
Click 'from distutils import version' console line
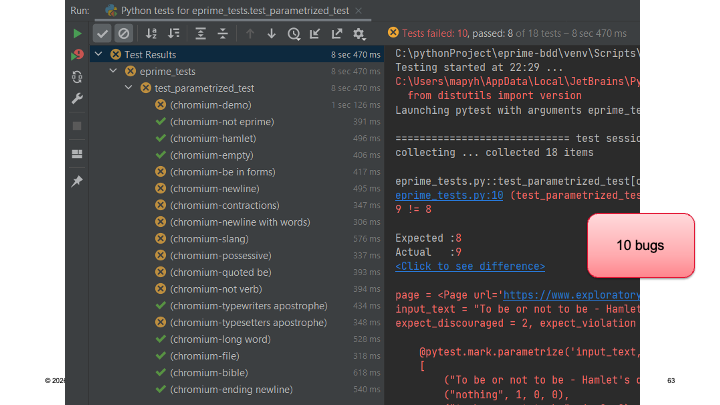(x=495, y=96)
